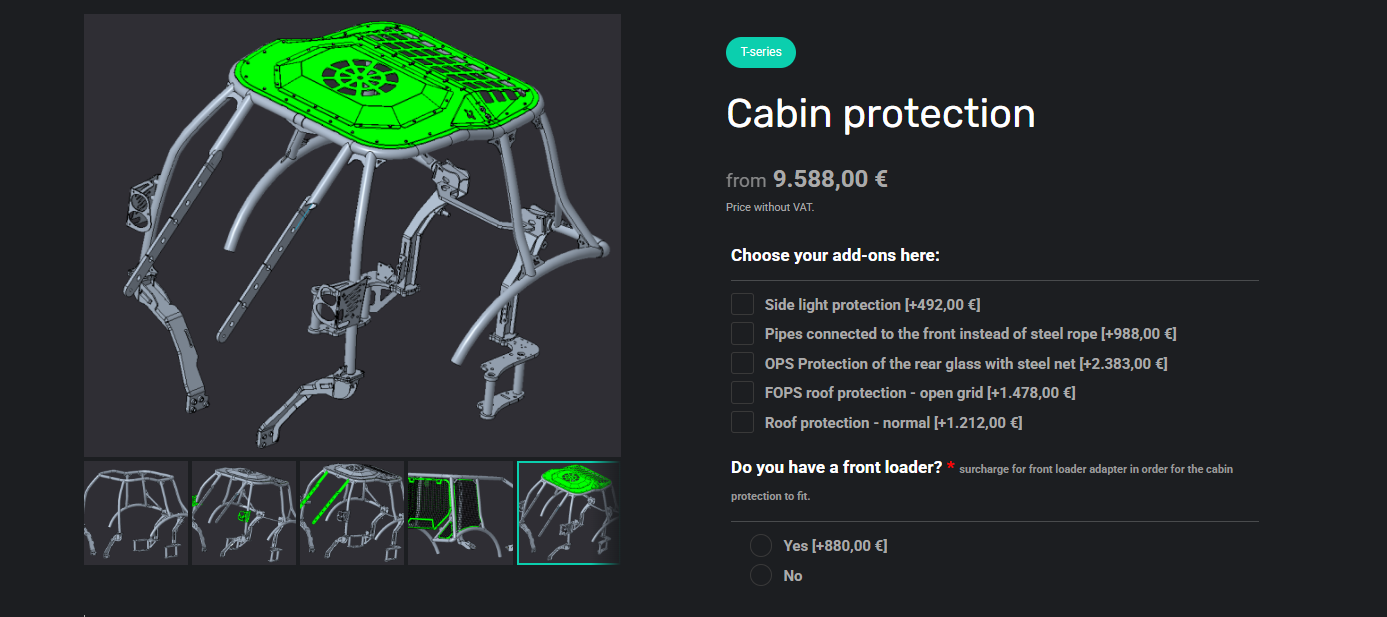
Task: Click the Do you have a front loader label
Action: 836,467
